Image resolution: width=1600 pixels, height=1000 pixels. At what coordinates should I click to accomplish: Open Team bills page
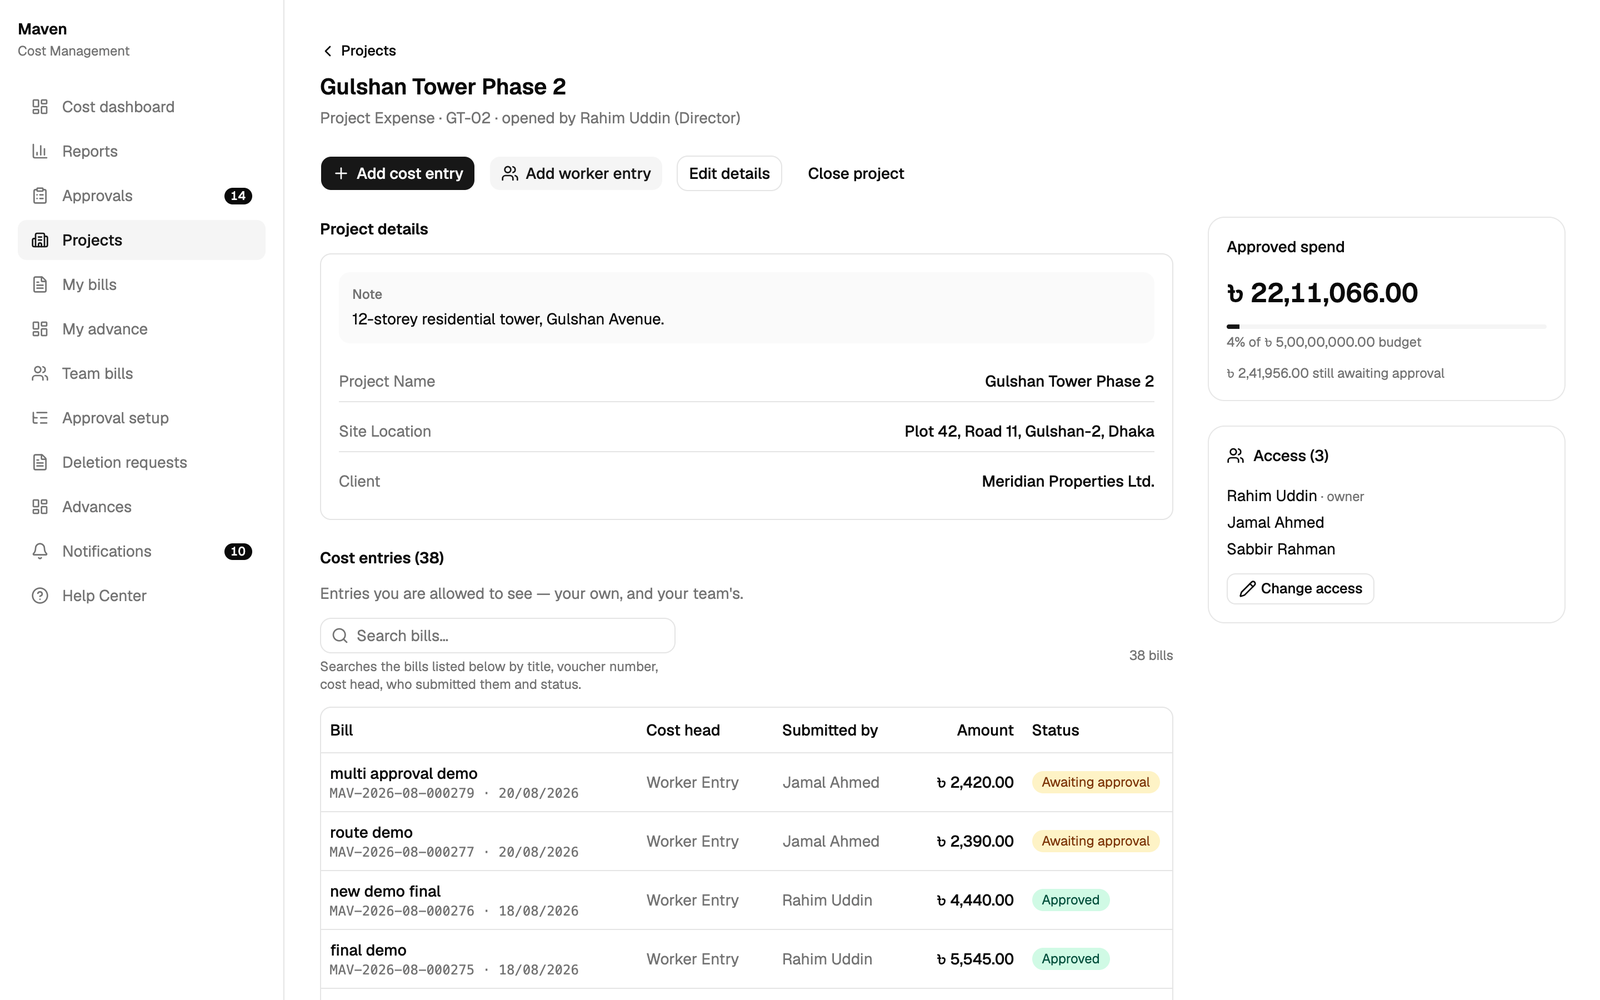click(x=142, y=373)
